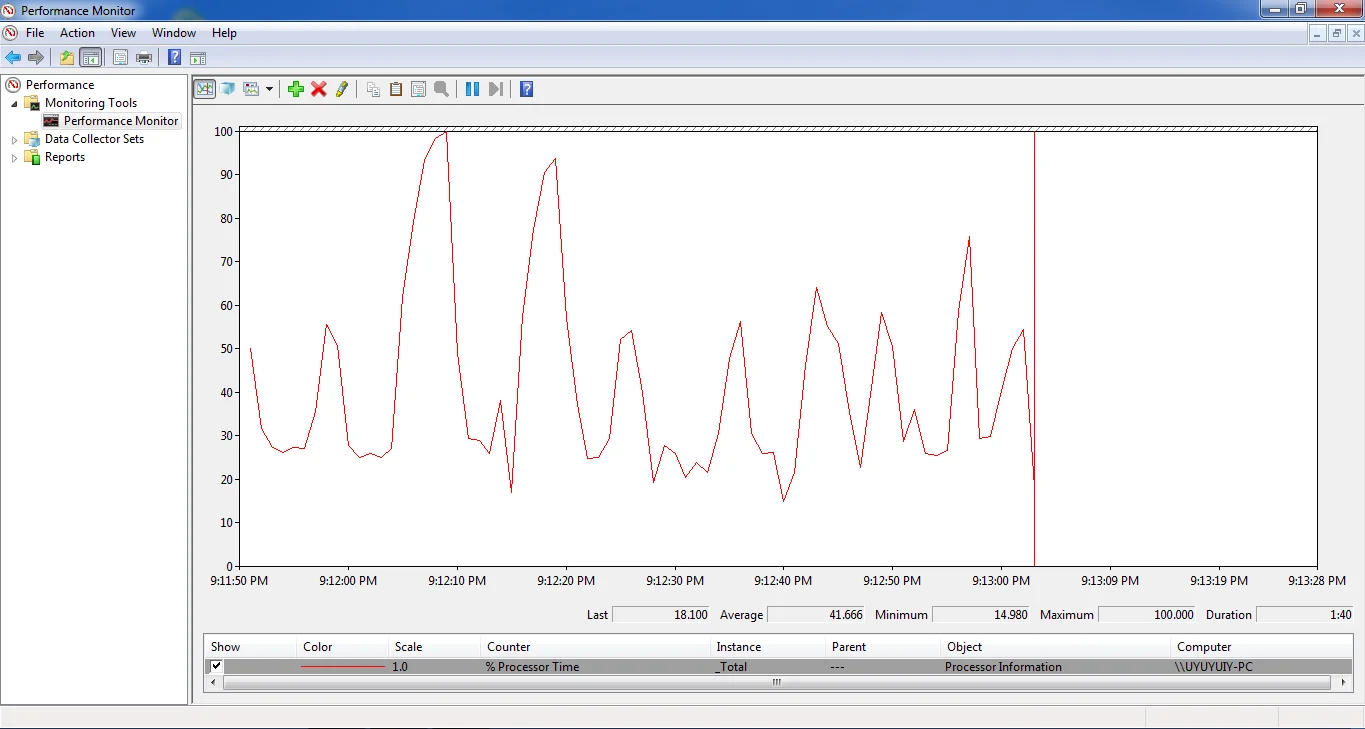
Task: Click the Change Graph Type icon
Action: coord(251,89)
